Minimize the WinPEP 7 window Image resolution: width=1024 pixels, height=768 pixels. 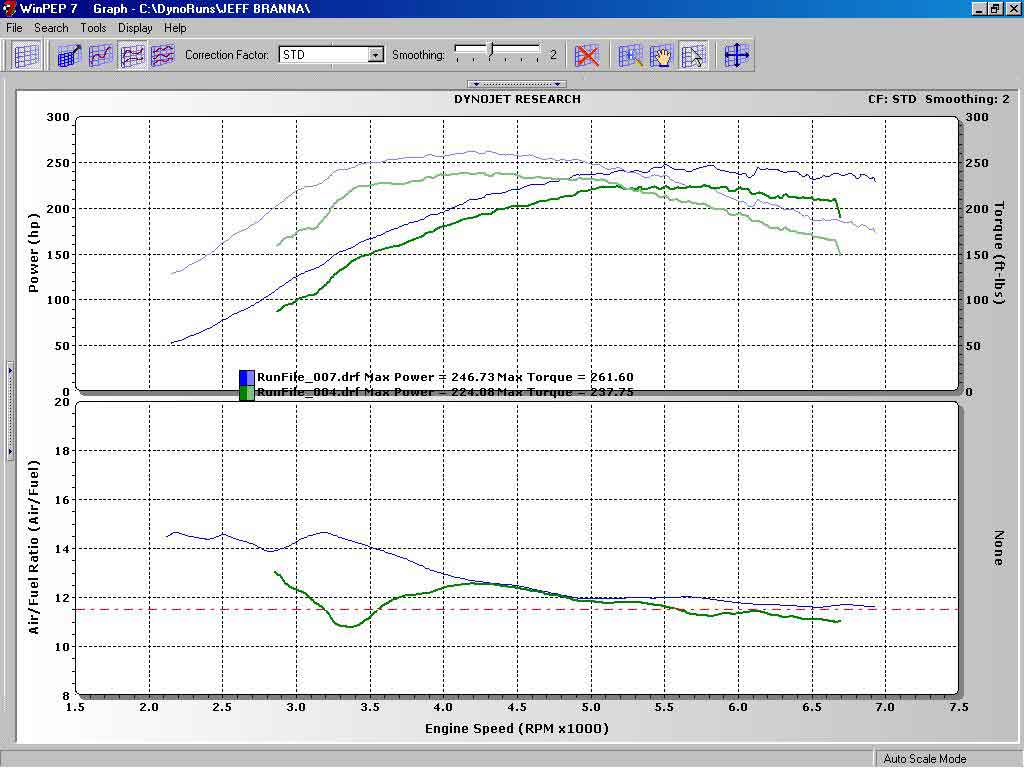pos(978,8)
